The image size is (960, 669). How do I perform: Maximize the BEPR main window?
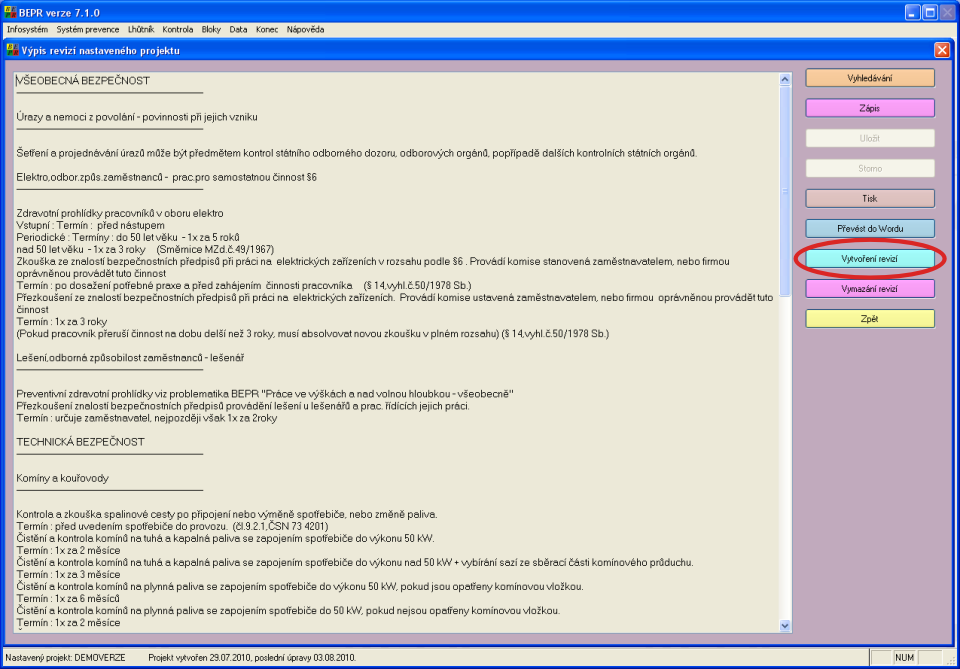pyautogui.click(x=930, y=12)
